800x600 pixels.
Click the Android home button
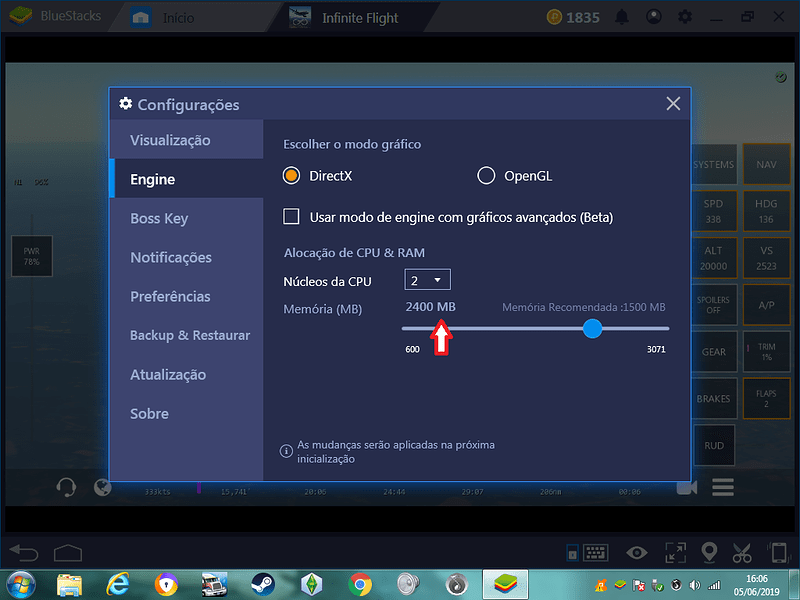click(68, 553)
